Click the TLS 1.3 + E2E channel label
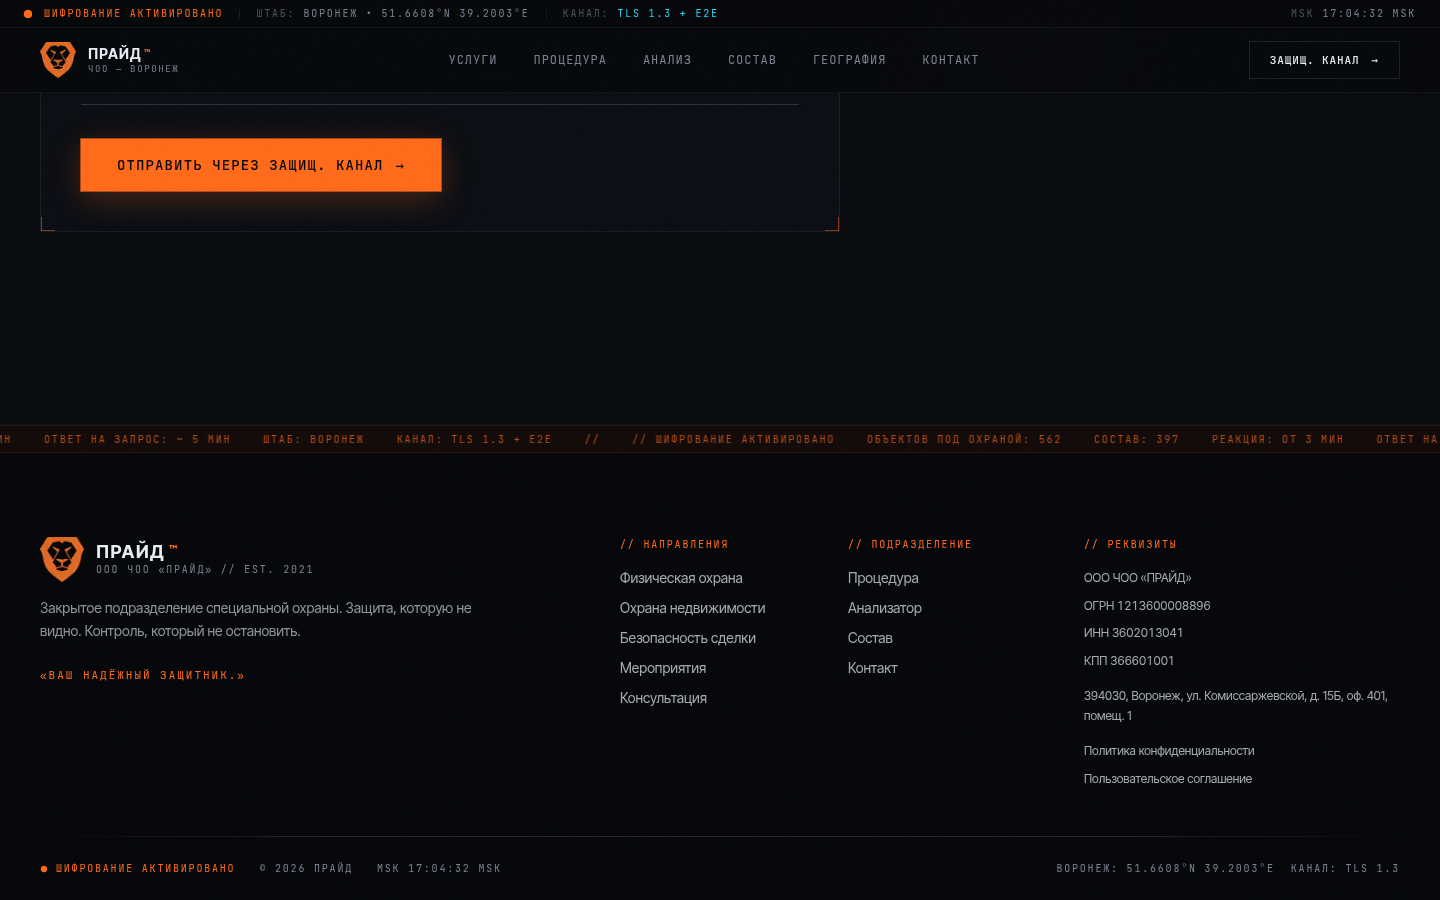The height and width of the screenshot is (900, 1440). click(668, 14)
